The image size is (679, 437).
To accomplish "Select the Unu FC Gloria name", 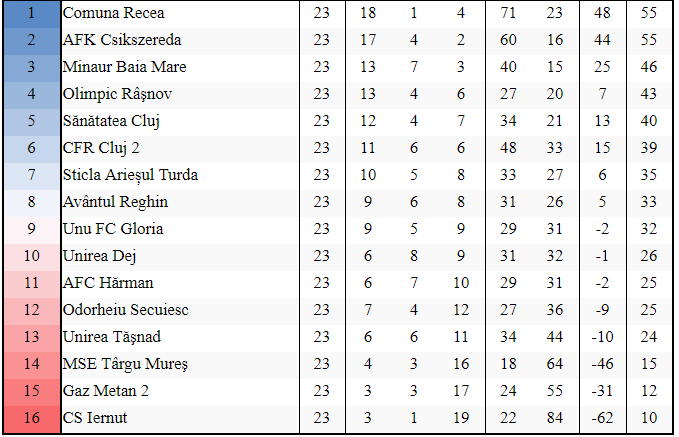I will coord(112,229).
